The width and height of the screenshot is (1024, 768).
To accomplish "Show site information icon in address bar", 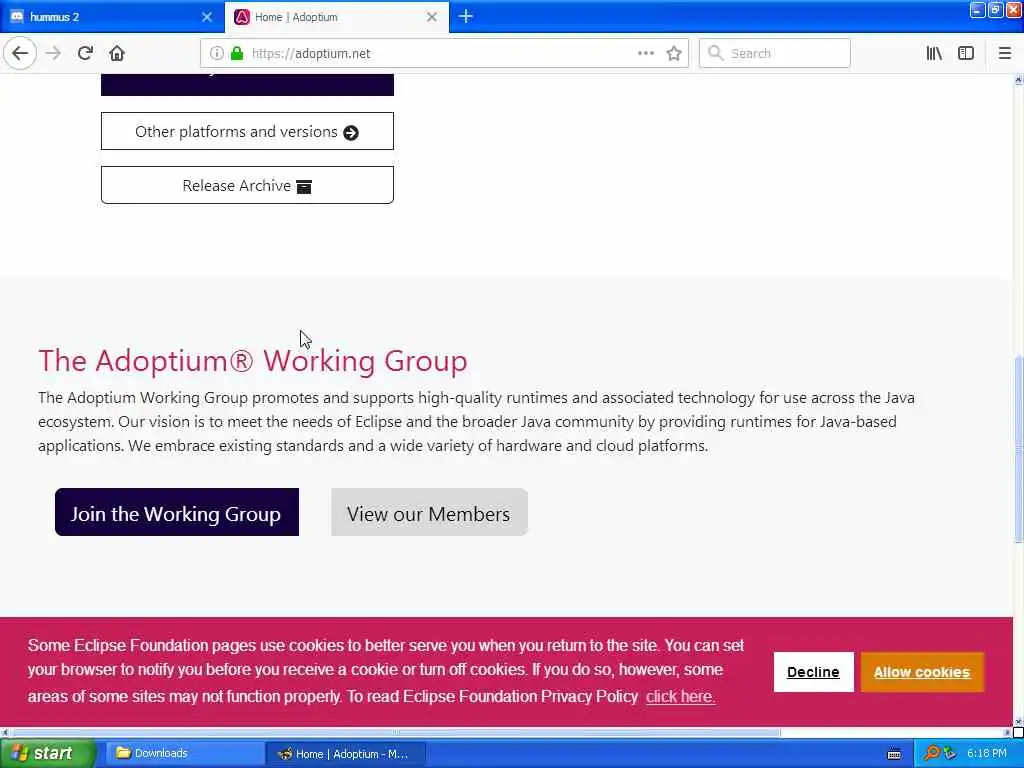I will (217, 54).
